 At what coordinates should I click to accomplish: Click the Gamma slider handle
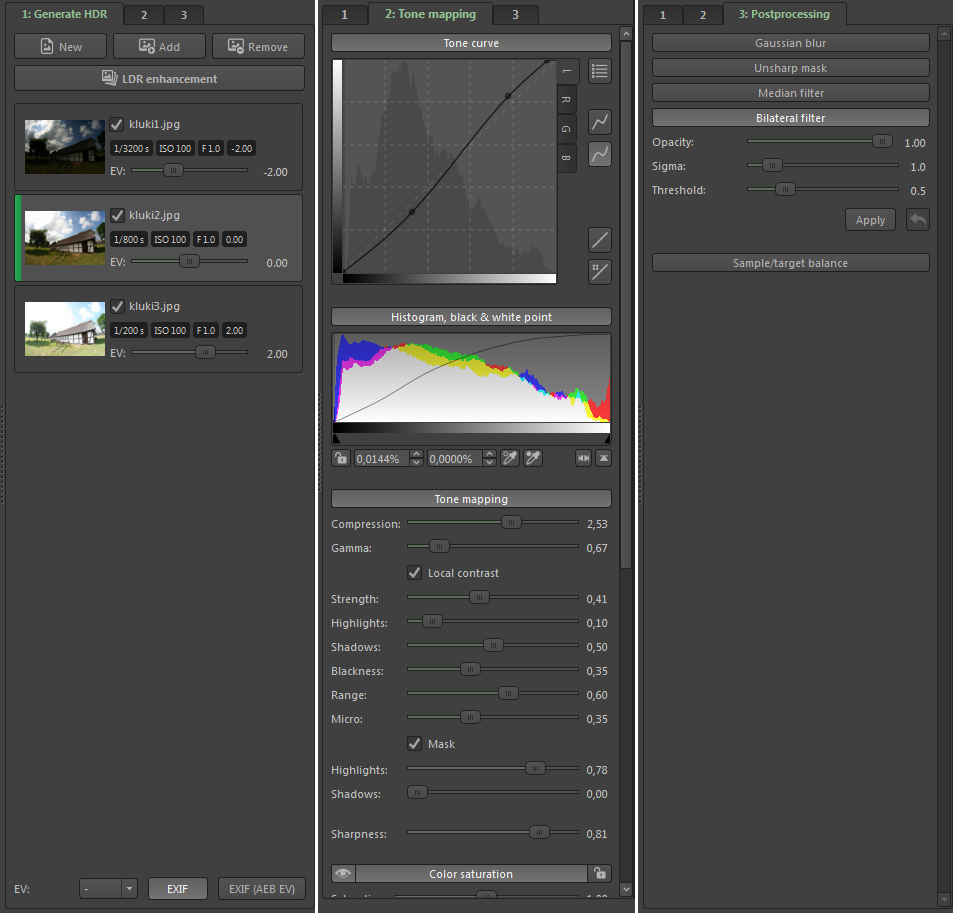[439, 546]
